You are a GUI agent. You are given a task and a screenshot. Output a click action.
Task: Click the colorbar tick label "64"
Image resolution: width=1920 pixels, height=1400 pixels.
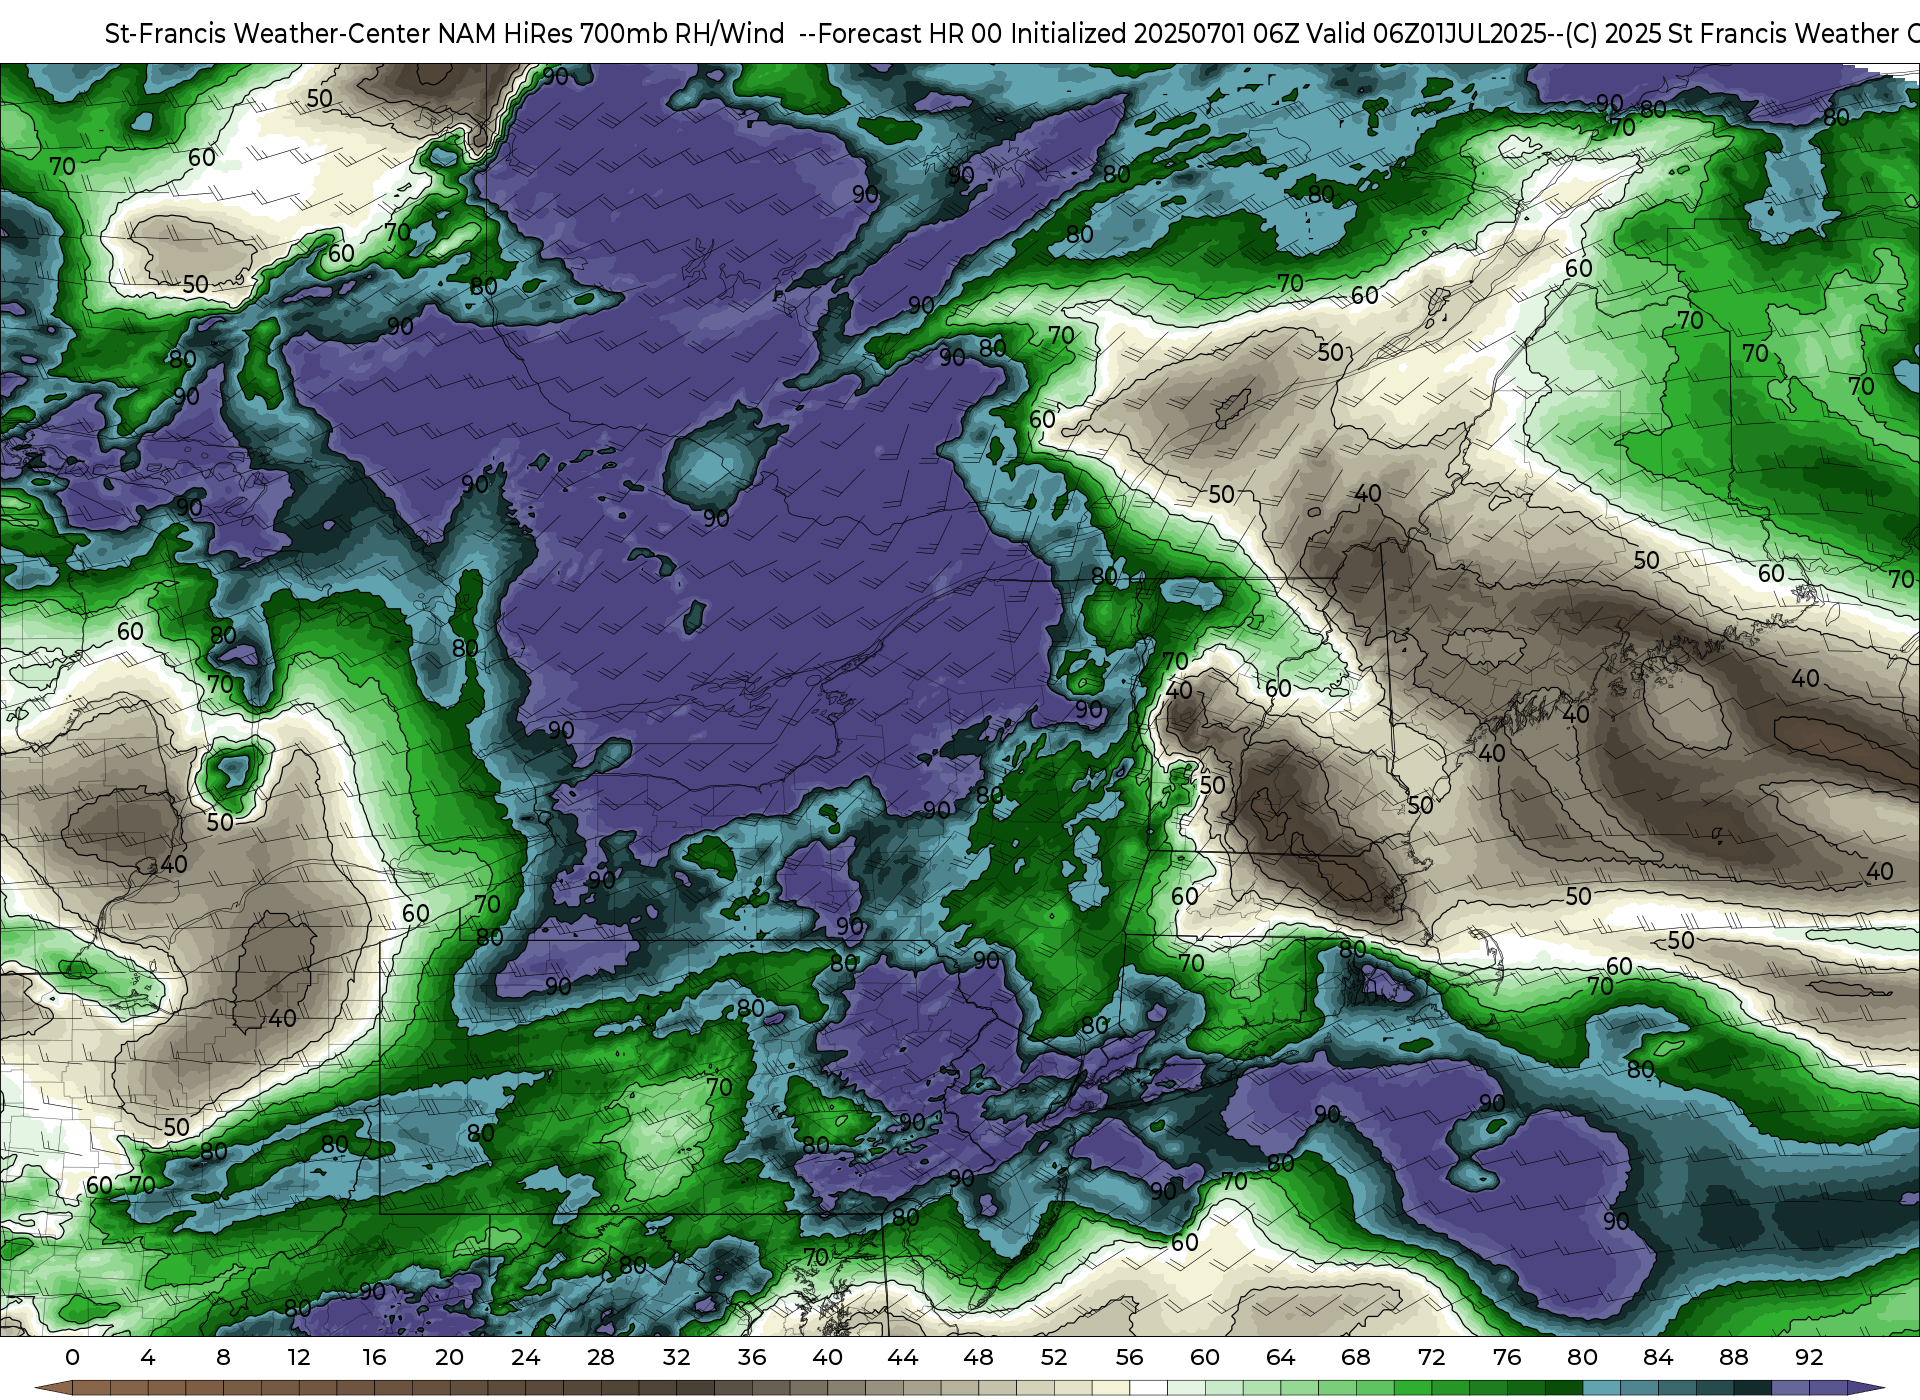[1280, 1357]
